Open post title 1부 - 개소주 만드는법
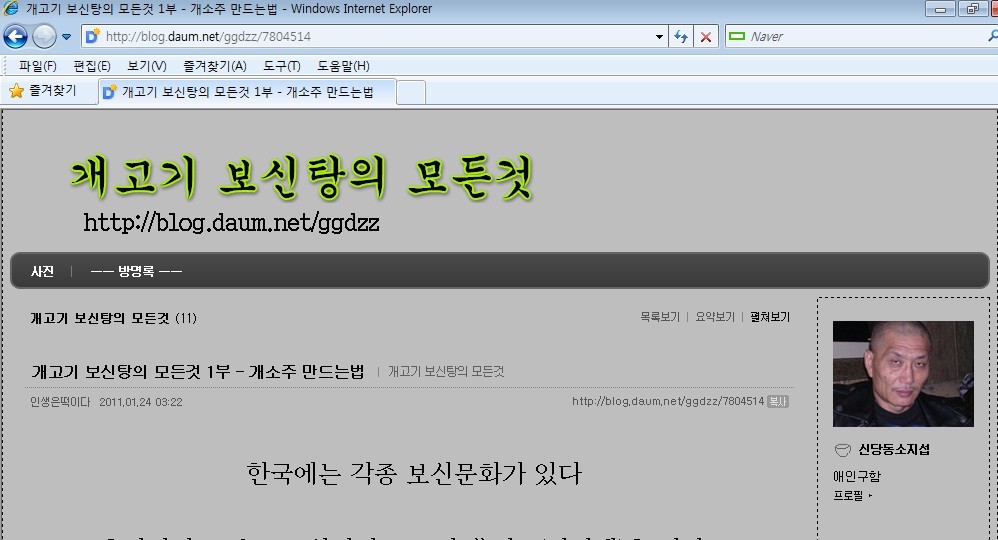 coord(198,371)
